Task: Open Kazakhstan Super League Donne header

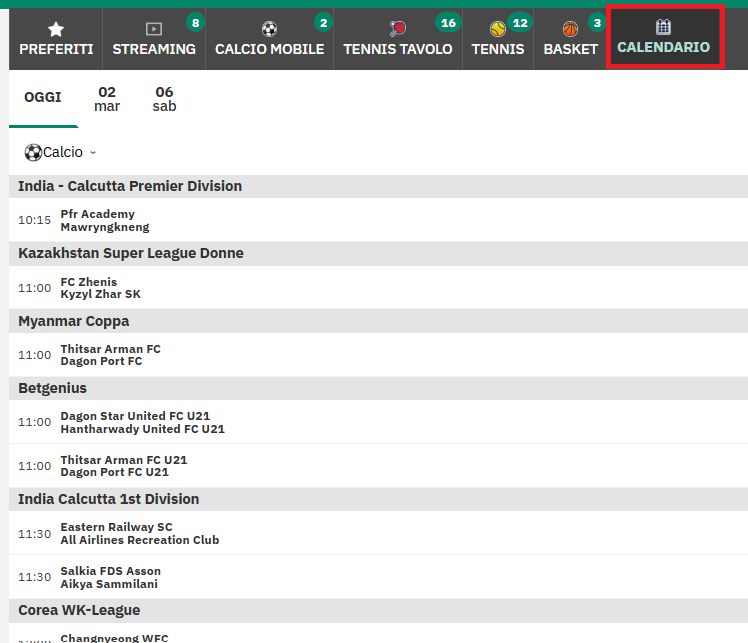Action: click(x=378, y=253)
